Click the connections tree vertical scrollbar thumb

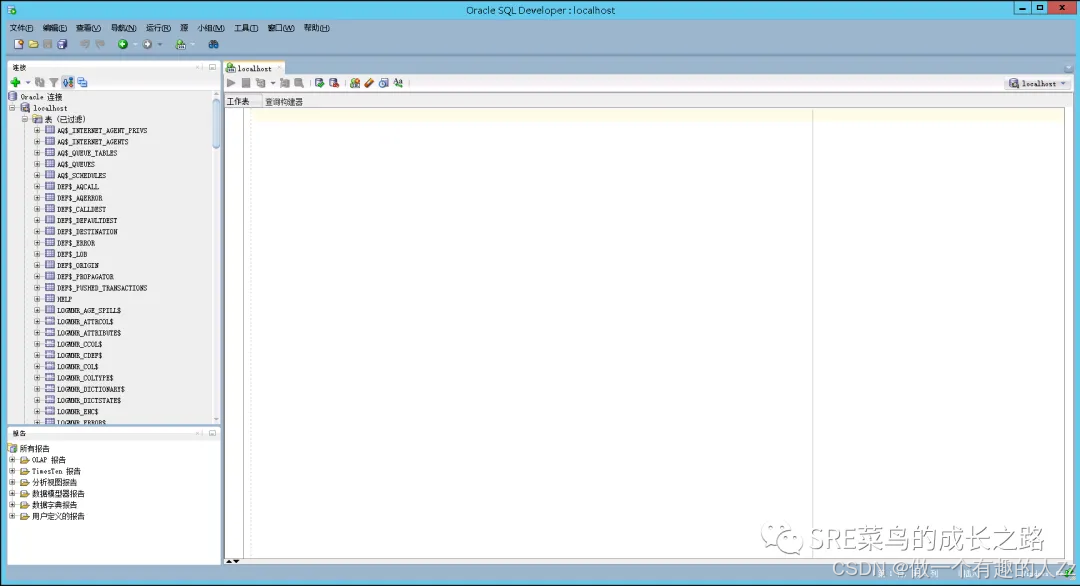(216, 123)
